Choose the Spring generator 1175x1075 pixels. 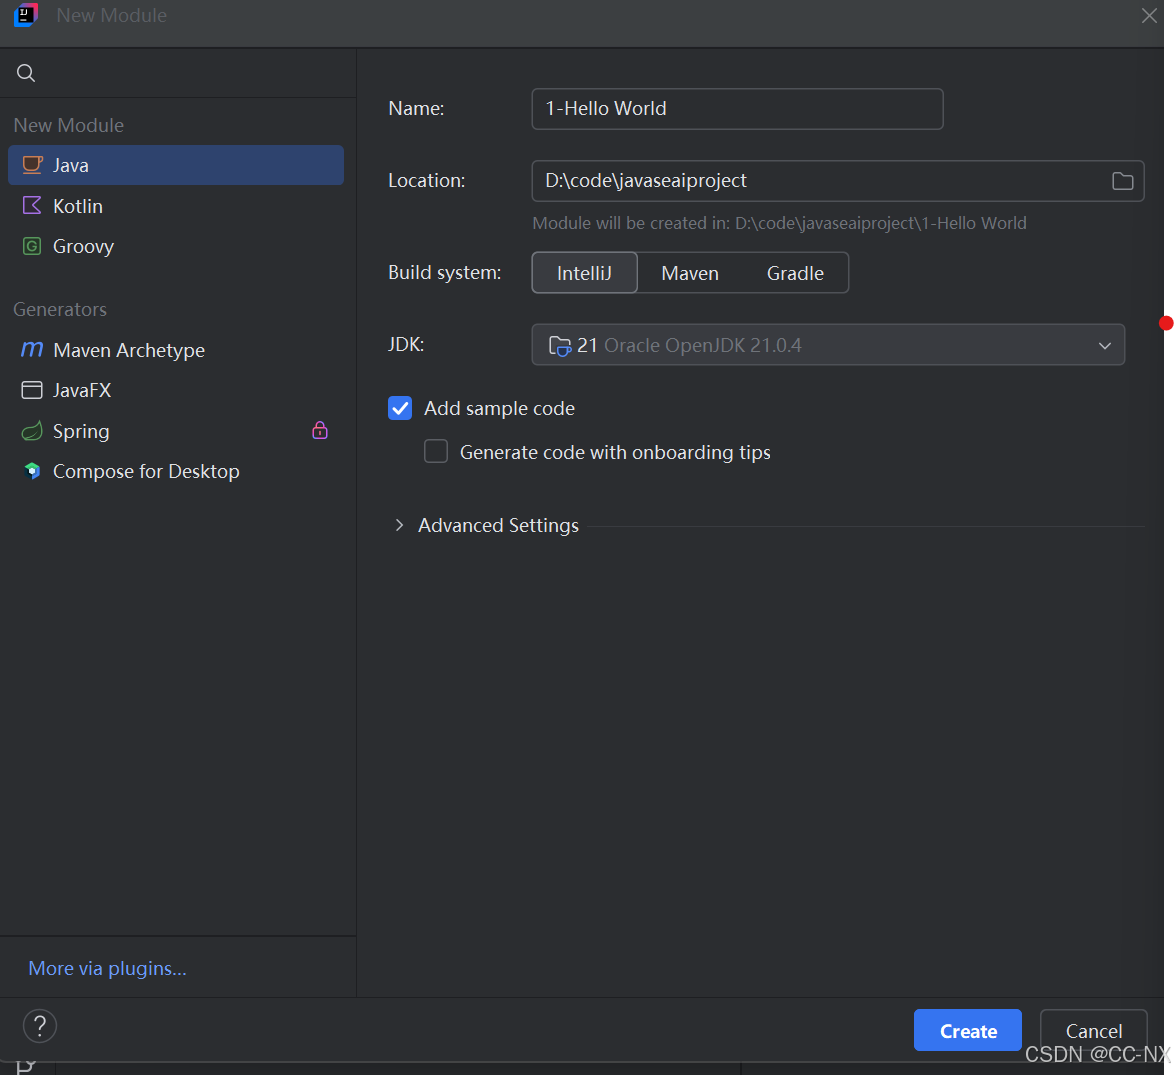(x=175, y=431)
